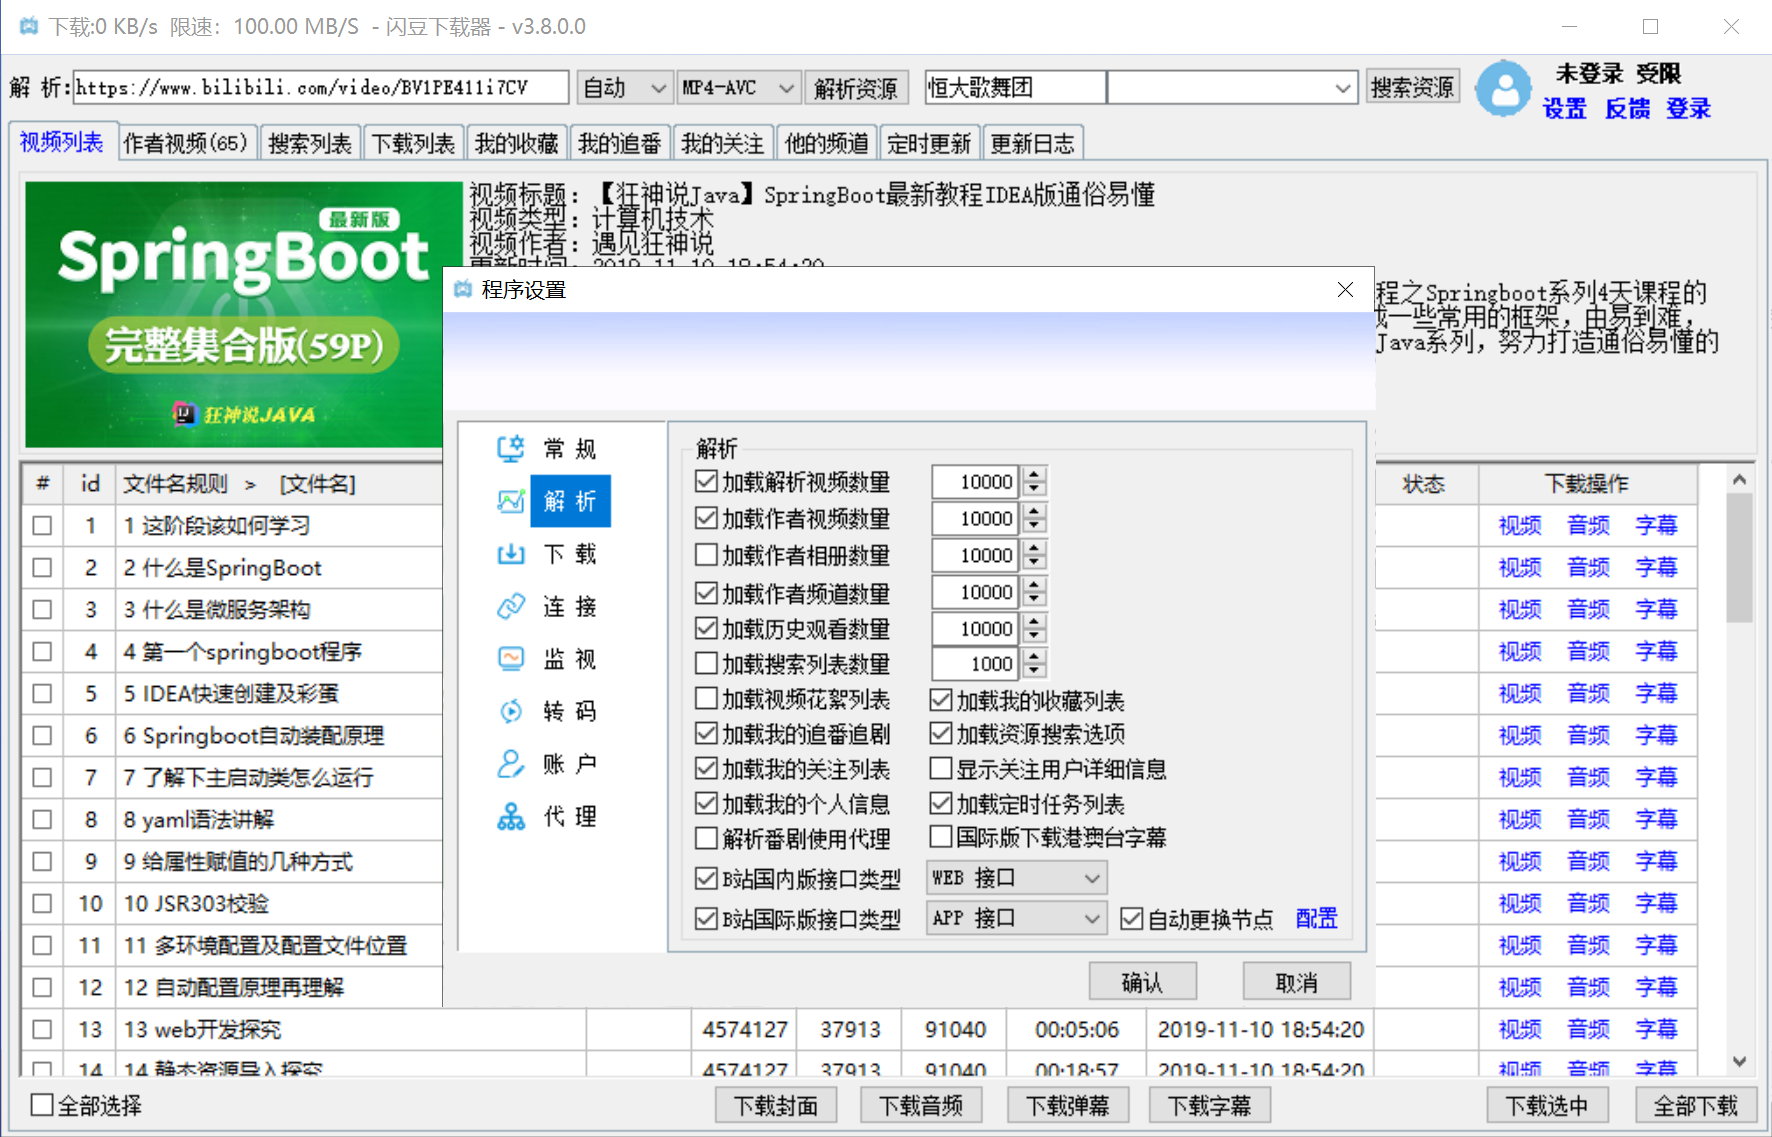The width and height of the screenshot is (1772, 1137).
Task: Click the 账户 account settings icon
Action: [511, 764]
